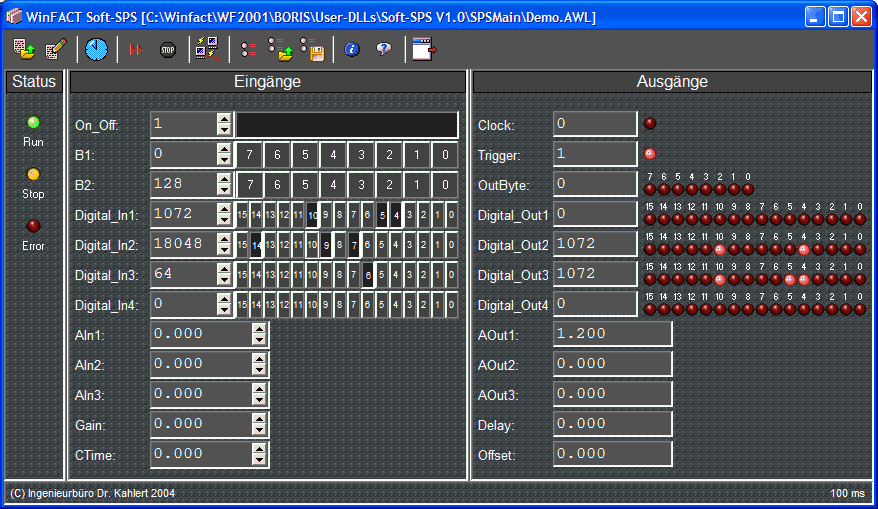Click the Gain input field
Viewport: 878px width, 509px height.
point(202,424)
